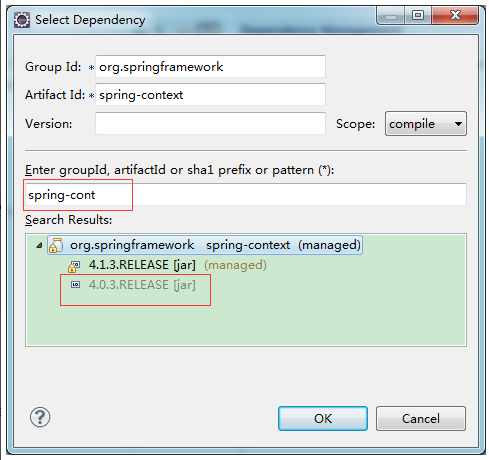Open the Scope compile dropdown
The width and height of the screenshot is (489, 460).
tap(426, 124)
